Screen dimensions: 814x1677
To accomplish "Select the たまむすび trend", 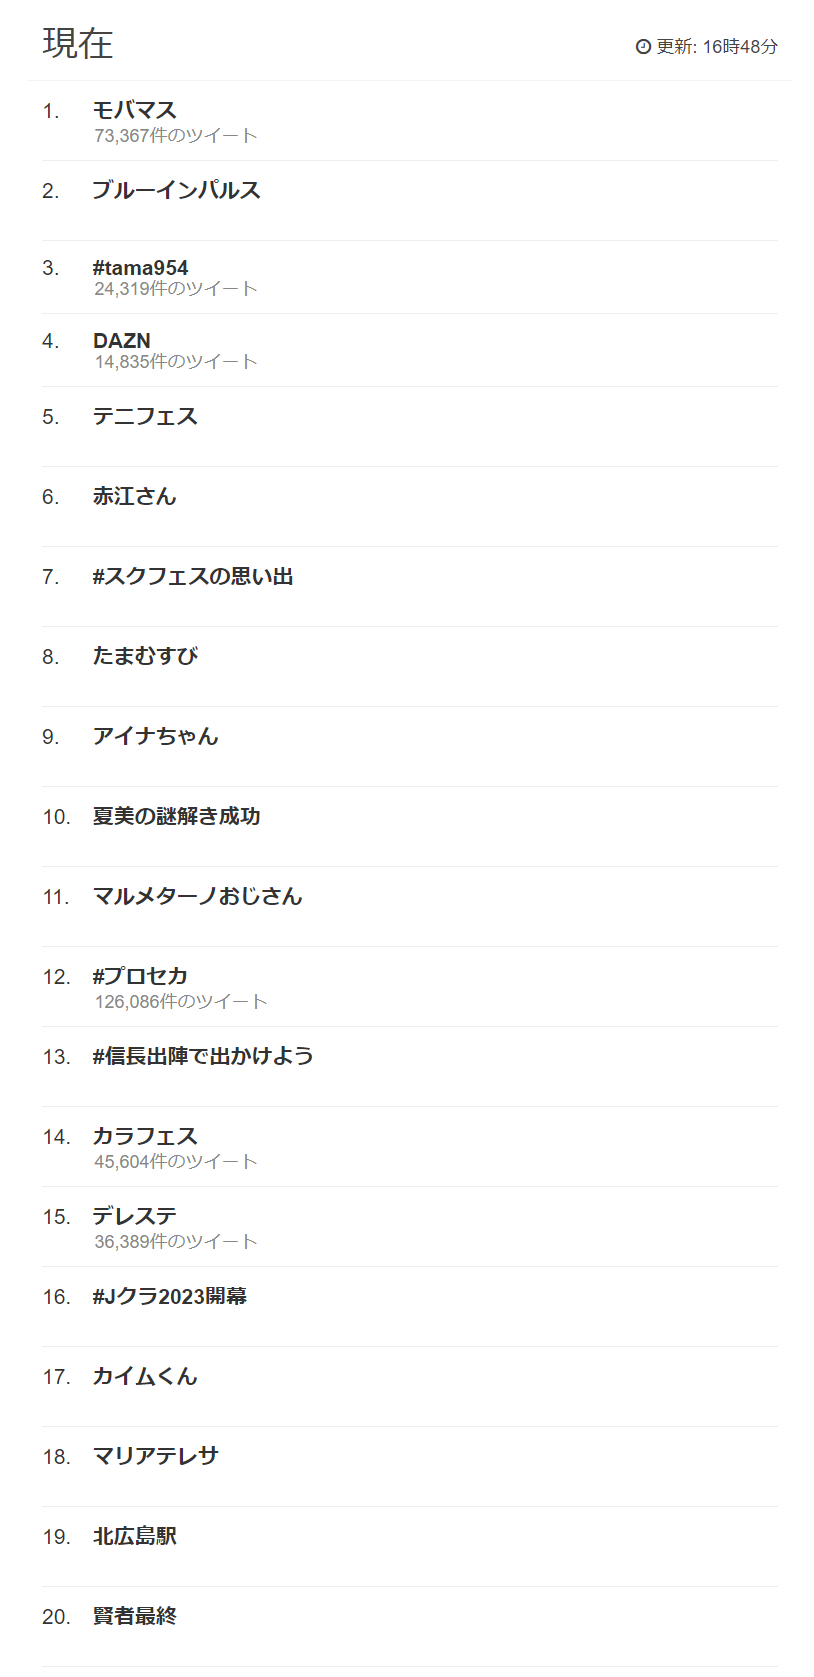I will 145,656.
